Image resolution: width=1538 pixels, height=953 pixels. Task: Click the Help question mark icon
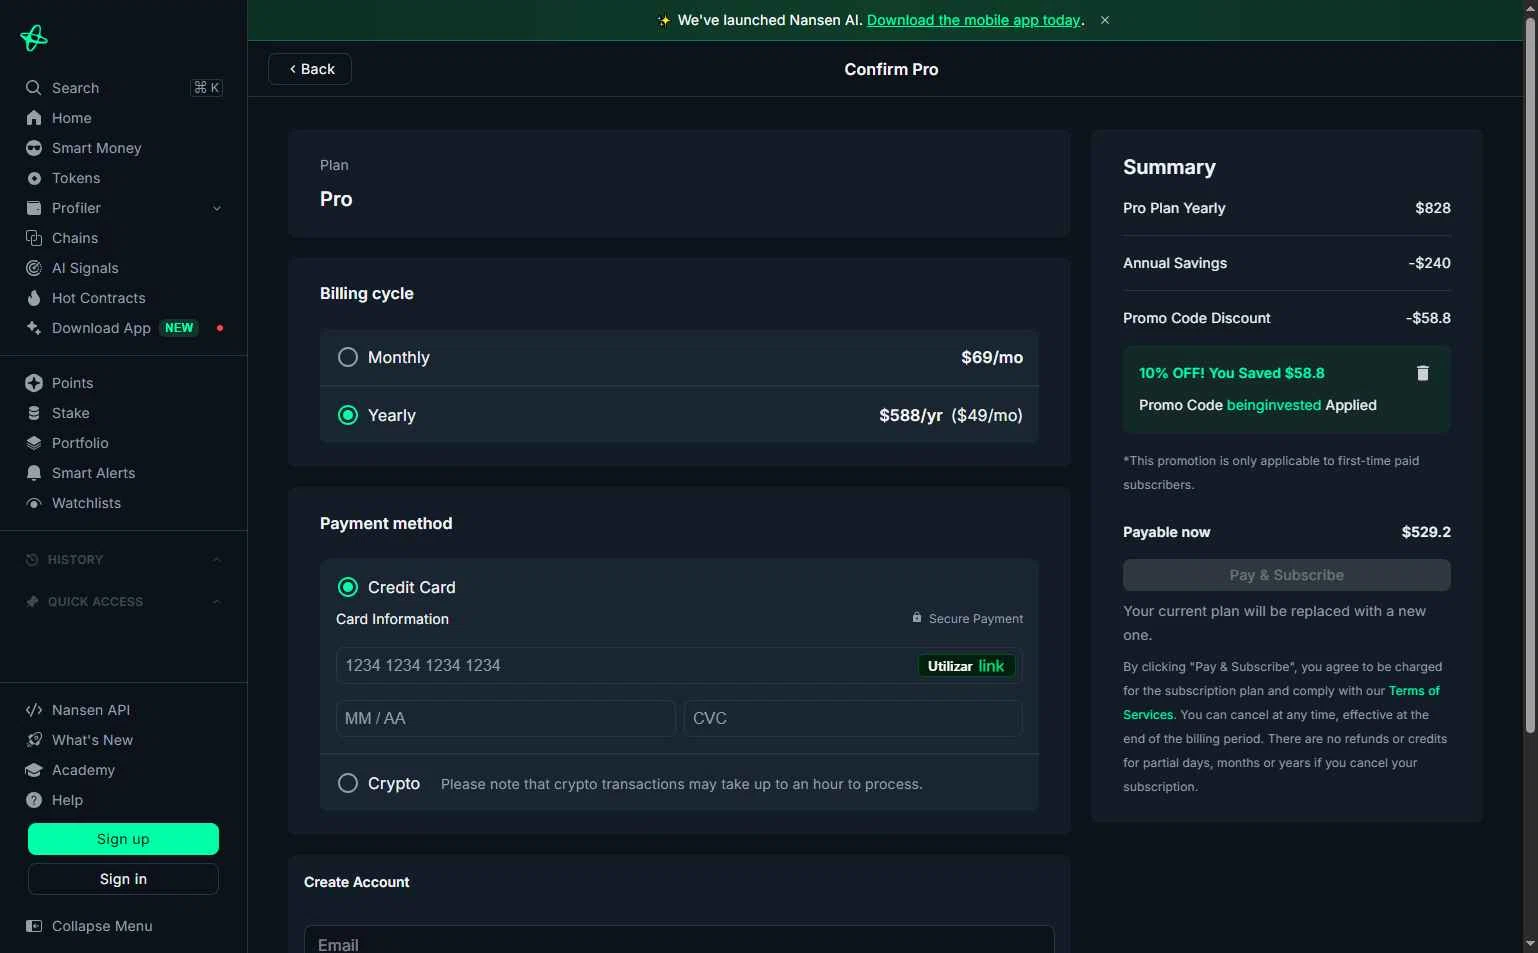[x=34, y=800]
